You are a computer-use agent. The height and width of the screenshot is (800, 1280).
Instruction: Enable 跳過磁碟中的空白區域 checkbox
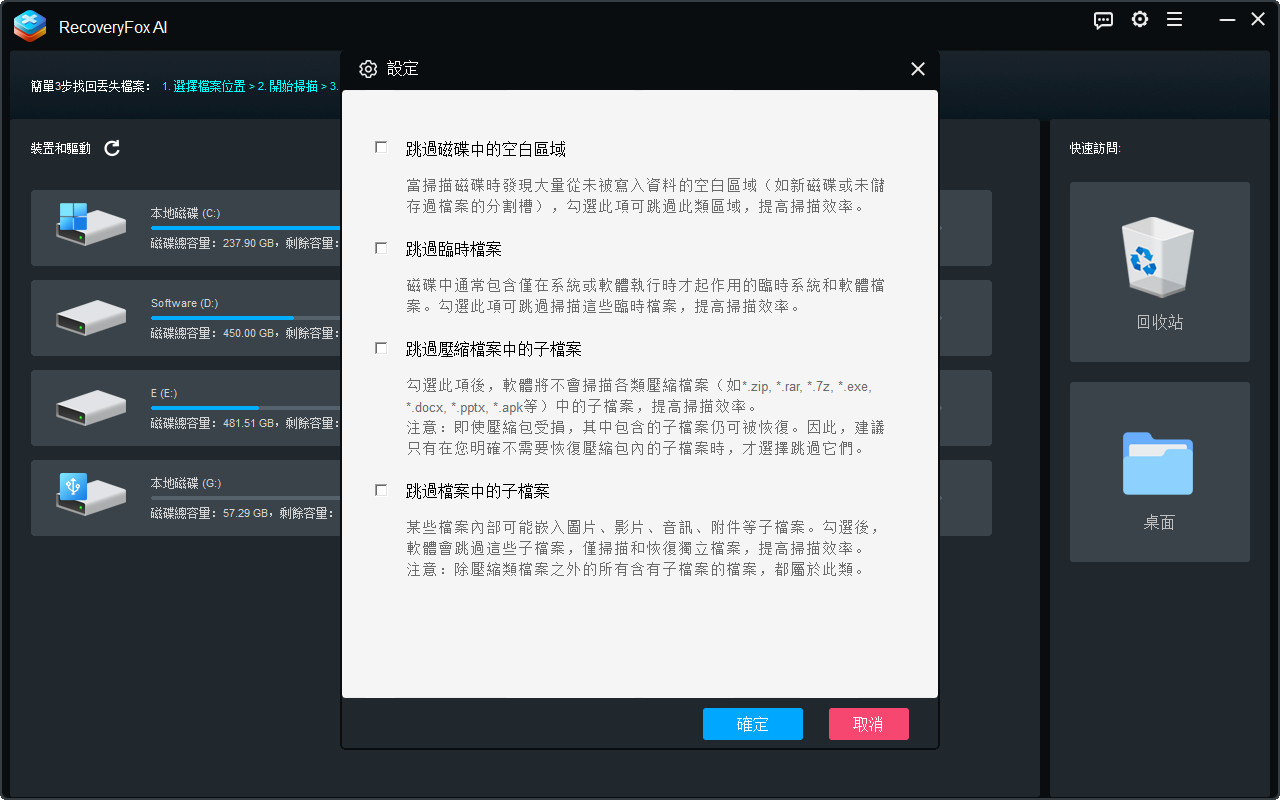[380, 146]
